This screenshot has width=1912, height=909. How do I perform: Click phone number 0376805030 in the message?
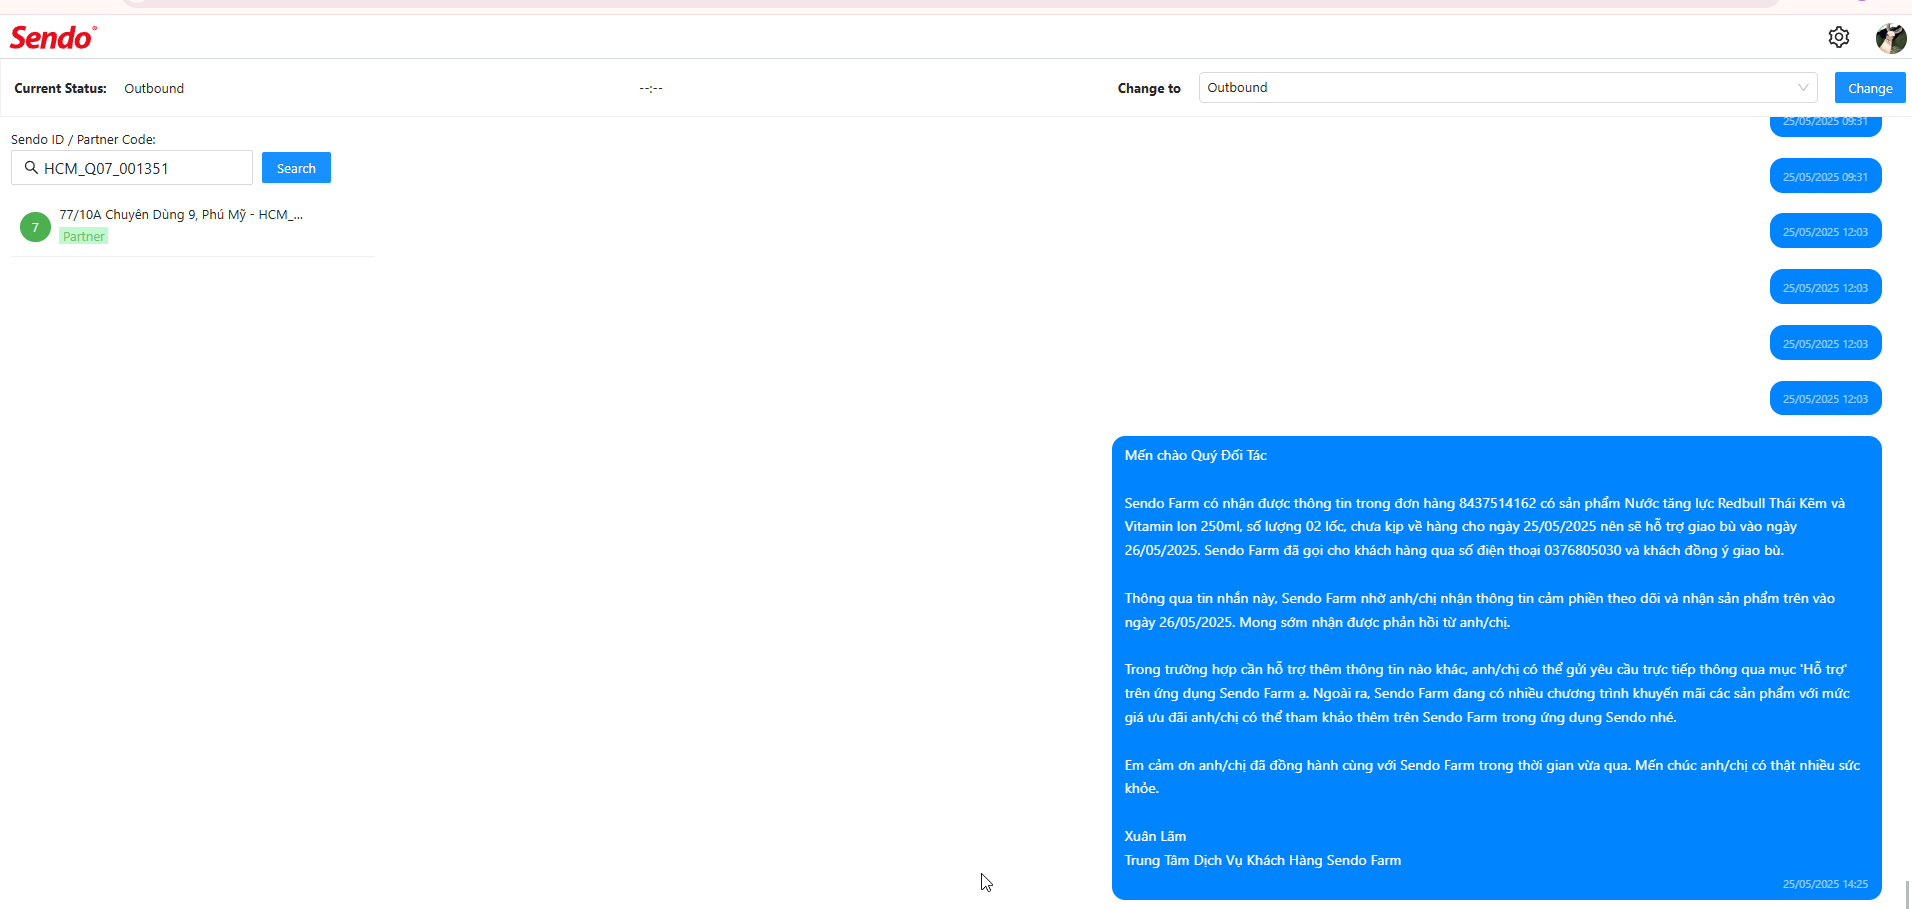tap(1583, 550)
